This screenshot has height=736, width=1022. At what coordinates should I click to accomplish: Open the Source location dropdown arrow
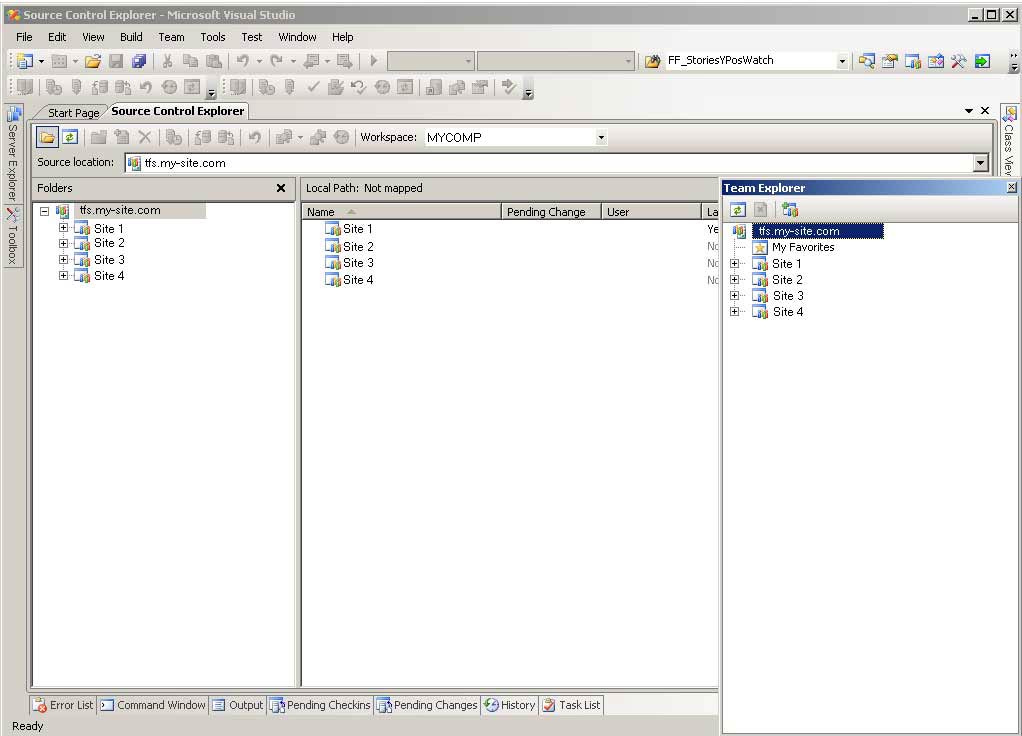[x=980, y=163]
